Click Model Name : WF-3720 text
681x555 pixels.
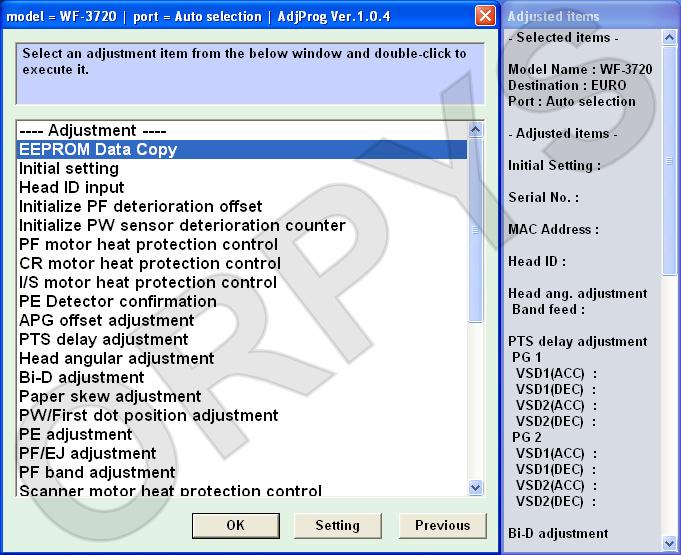(x=580, y=69)
